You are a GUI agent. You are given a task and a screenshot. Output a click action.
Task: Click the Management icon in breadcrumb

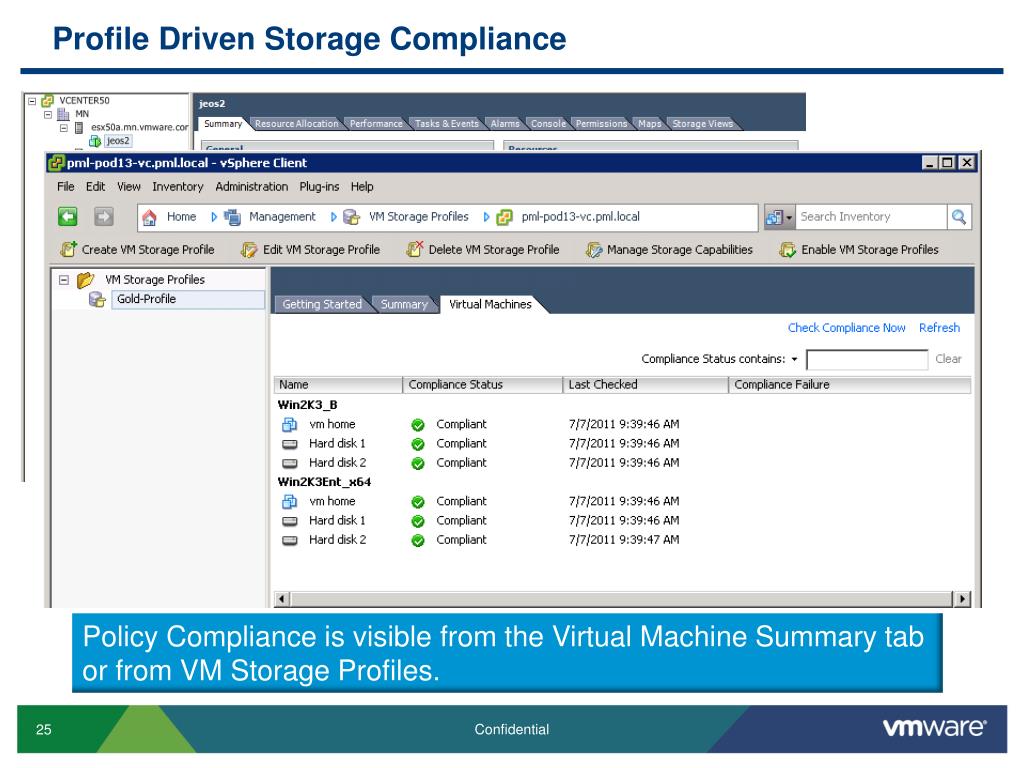232,217
